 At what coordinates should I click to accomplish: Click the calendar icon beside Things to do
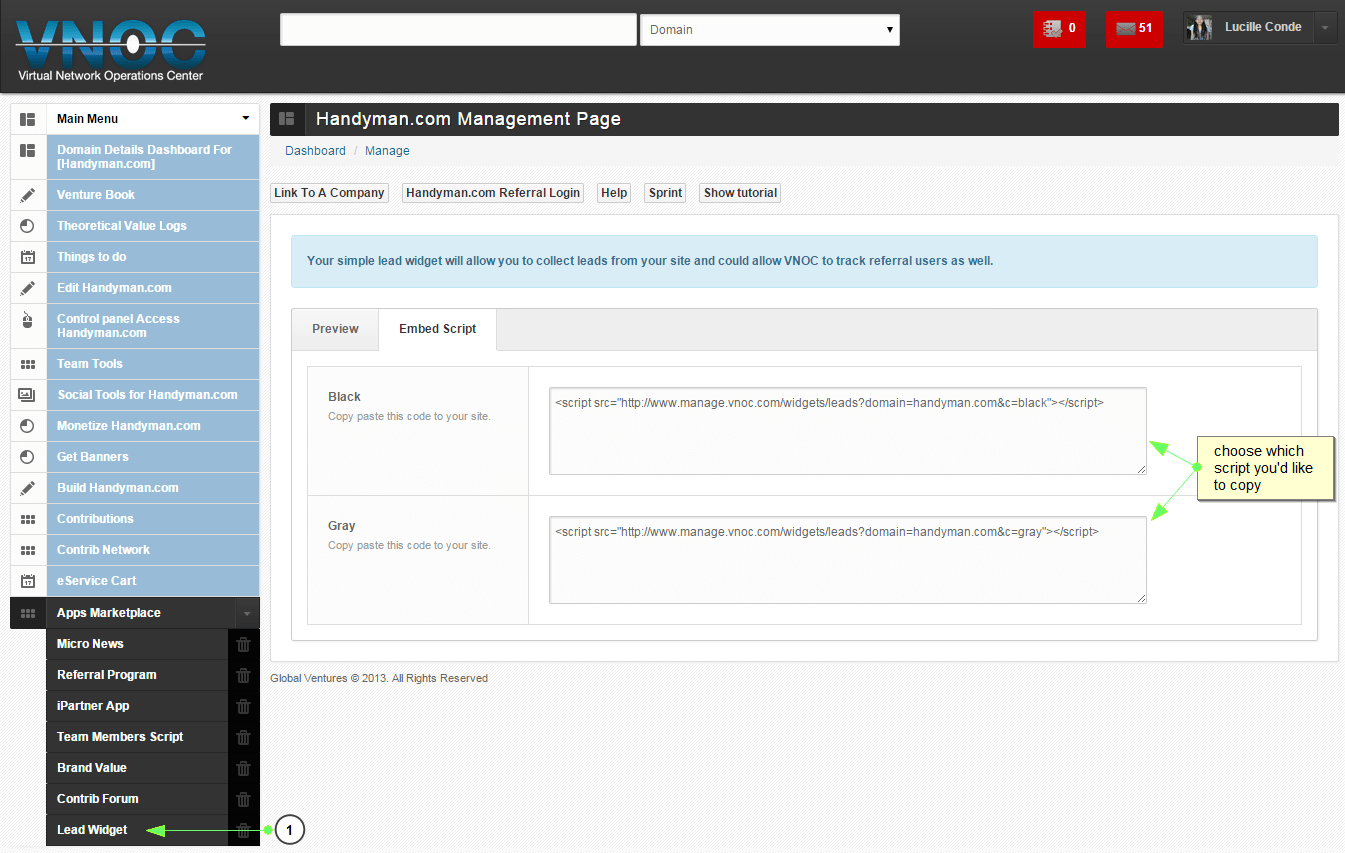[28, 257]
